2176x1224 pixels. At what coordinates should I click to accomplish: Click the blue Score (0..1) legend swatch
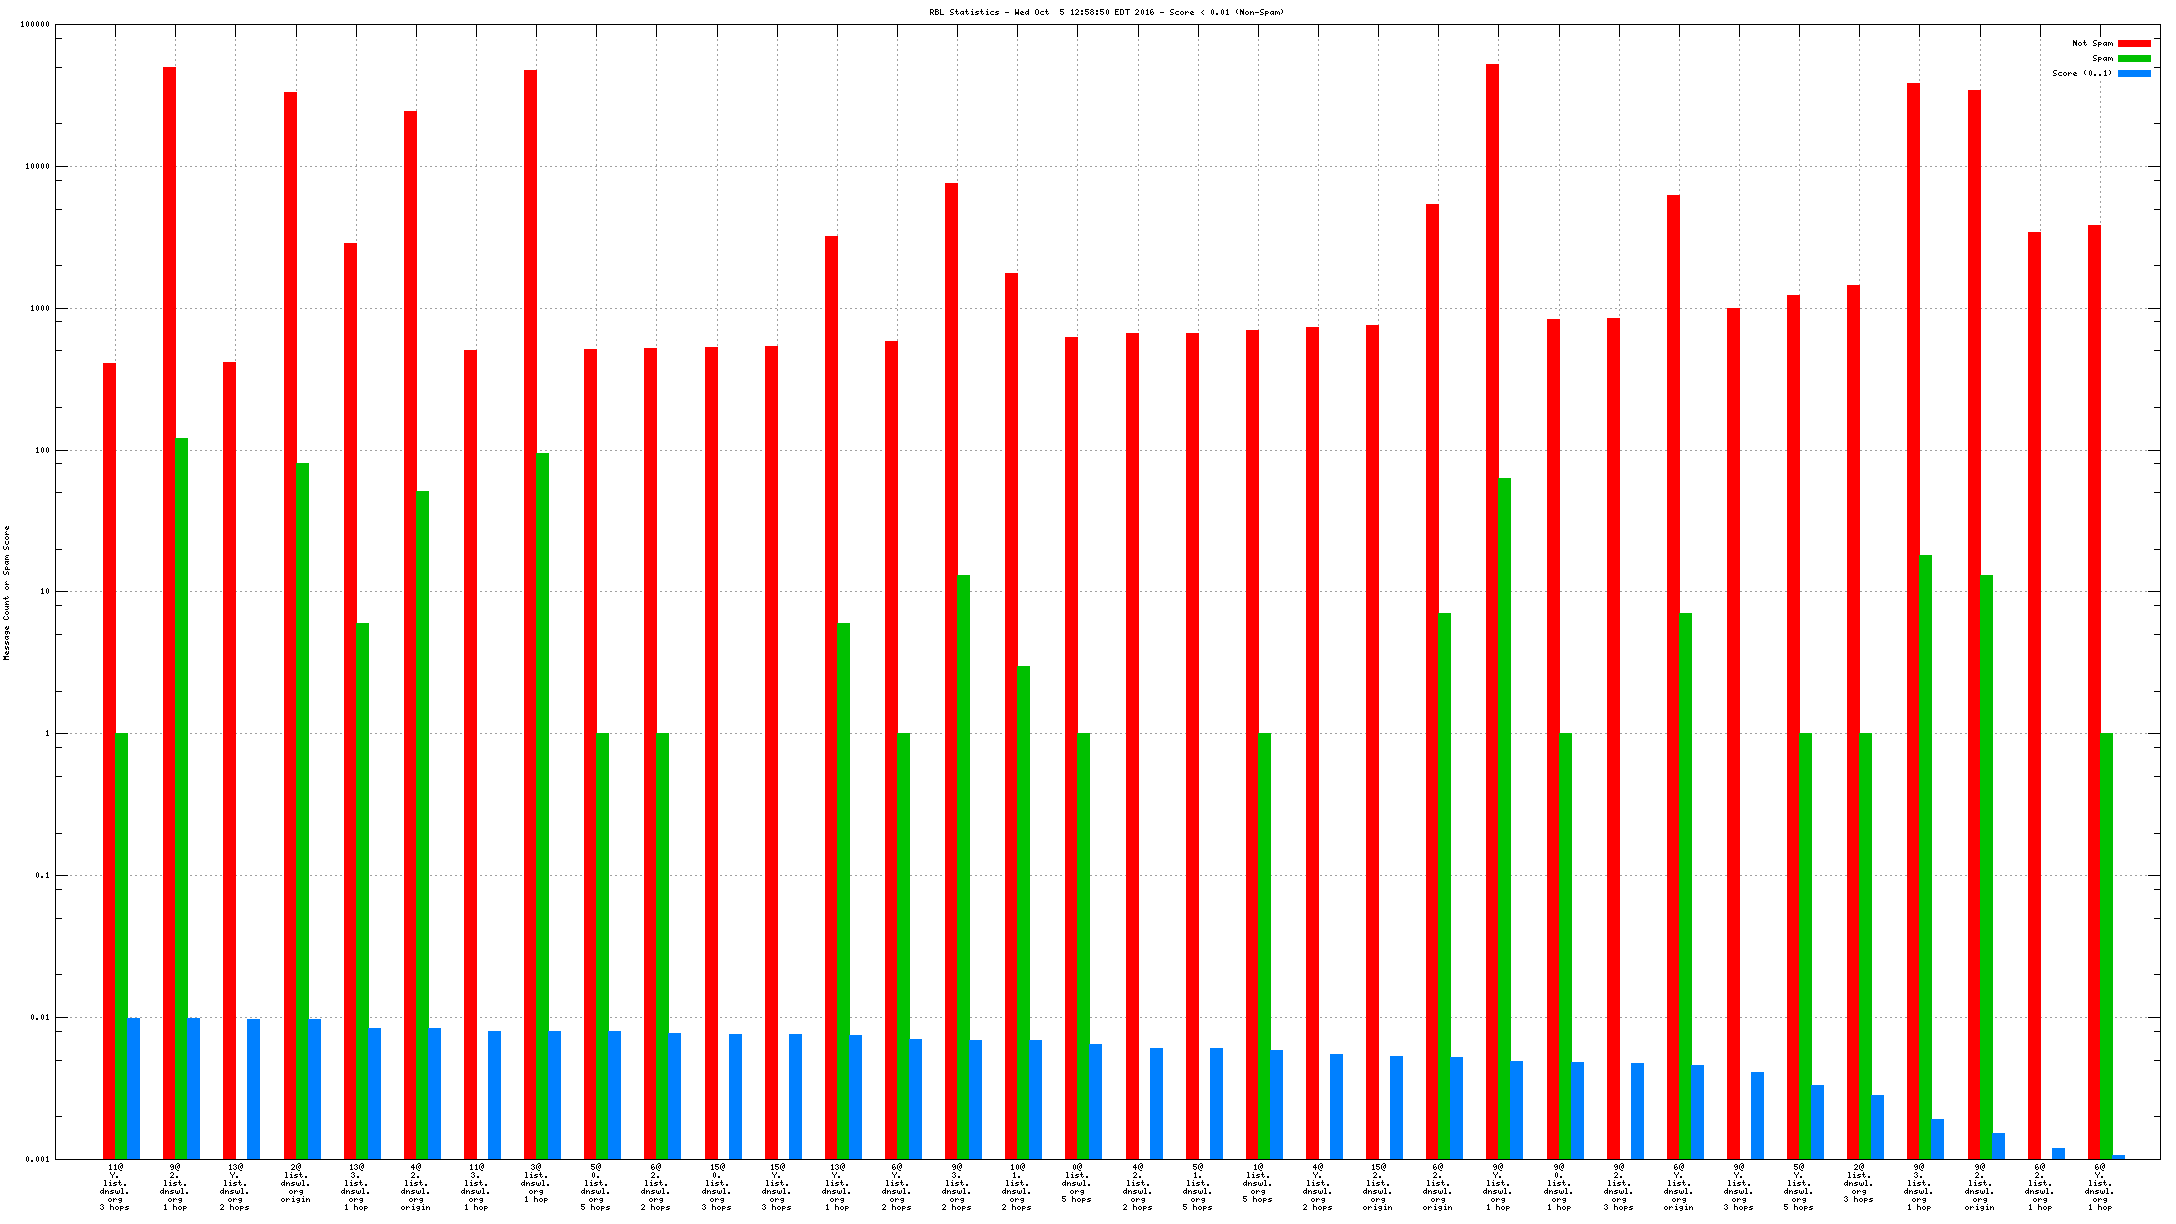point(2134,73)
